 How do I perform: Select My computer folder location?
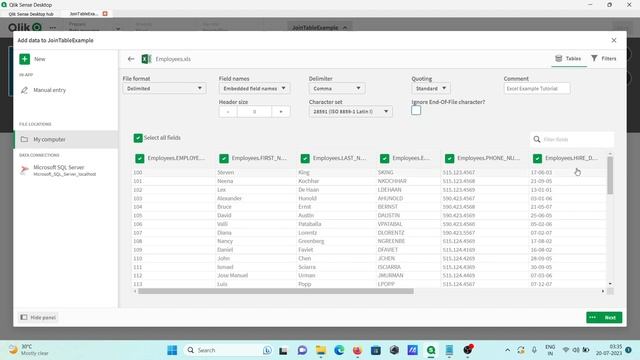click(65, 139)
